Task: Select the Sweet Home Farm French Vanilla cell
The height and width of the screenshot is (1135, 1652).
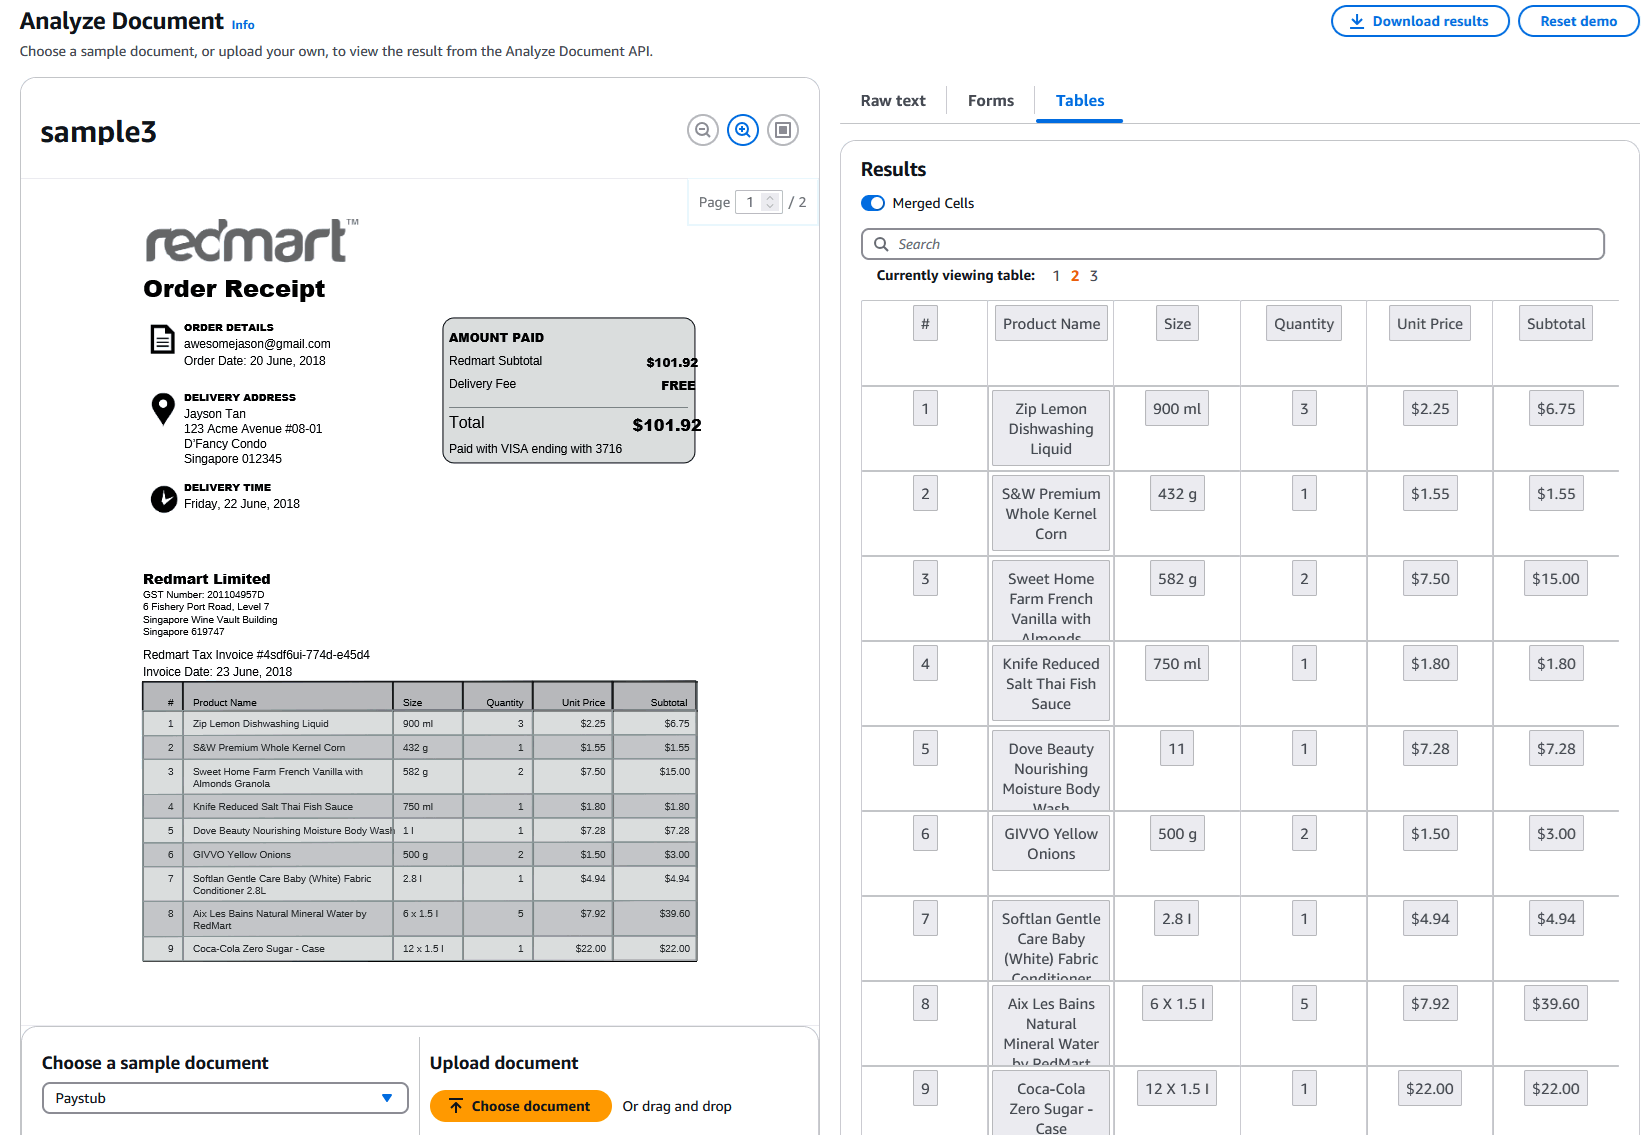Action: [x=1051, y=600]
